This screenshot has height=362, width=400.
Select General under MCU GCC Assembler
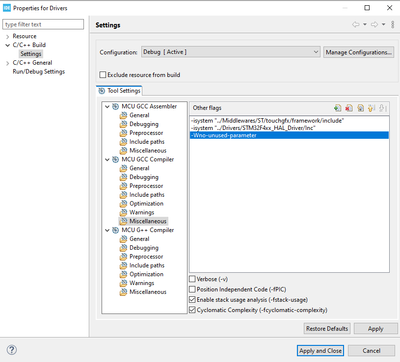point(139,115)
